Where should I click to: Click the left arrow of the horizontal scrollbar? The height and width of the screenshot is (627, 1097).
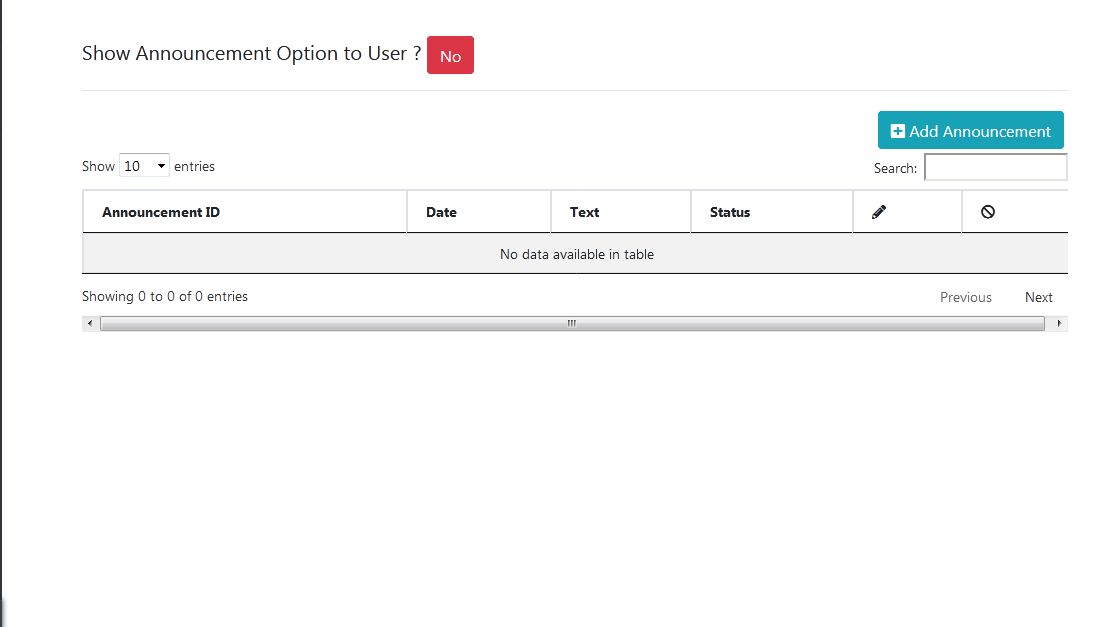click(89, 323)
